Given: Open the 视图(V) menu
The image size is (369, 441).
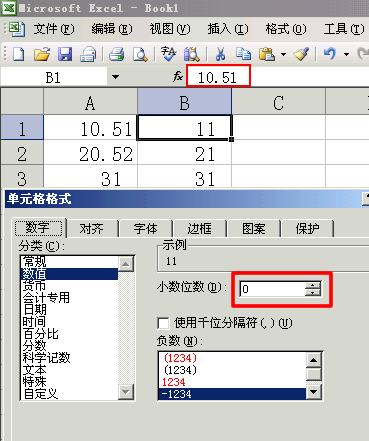Looking at the screenshot, I should [170, 29].
